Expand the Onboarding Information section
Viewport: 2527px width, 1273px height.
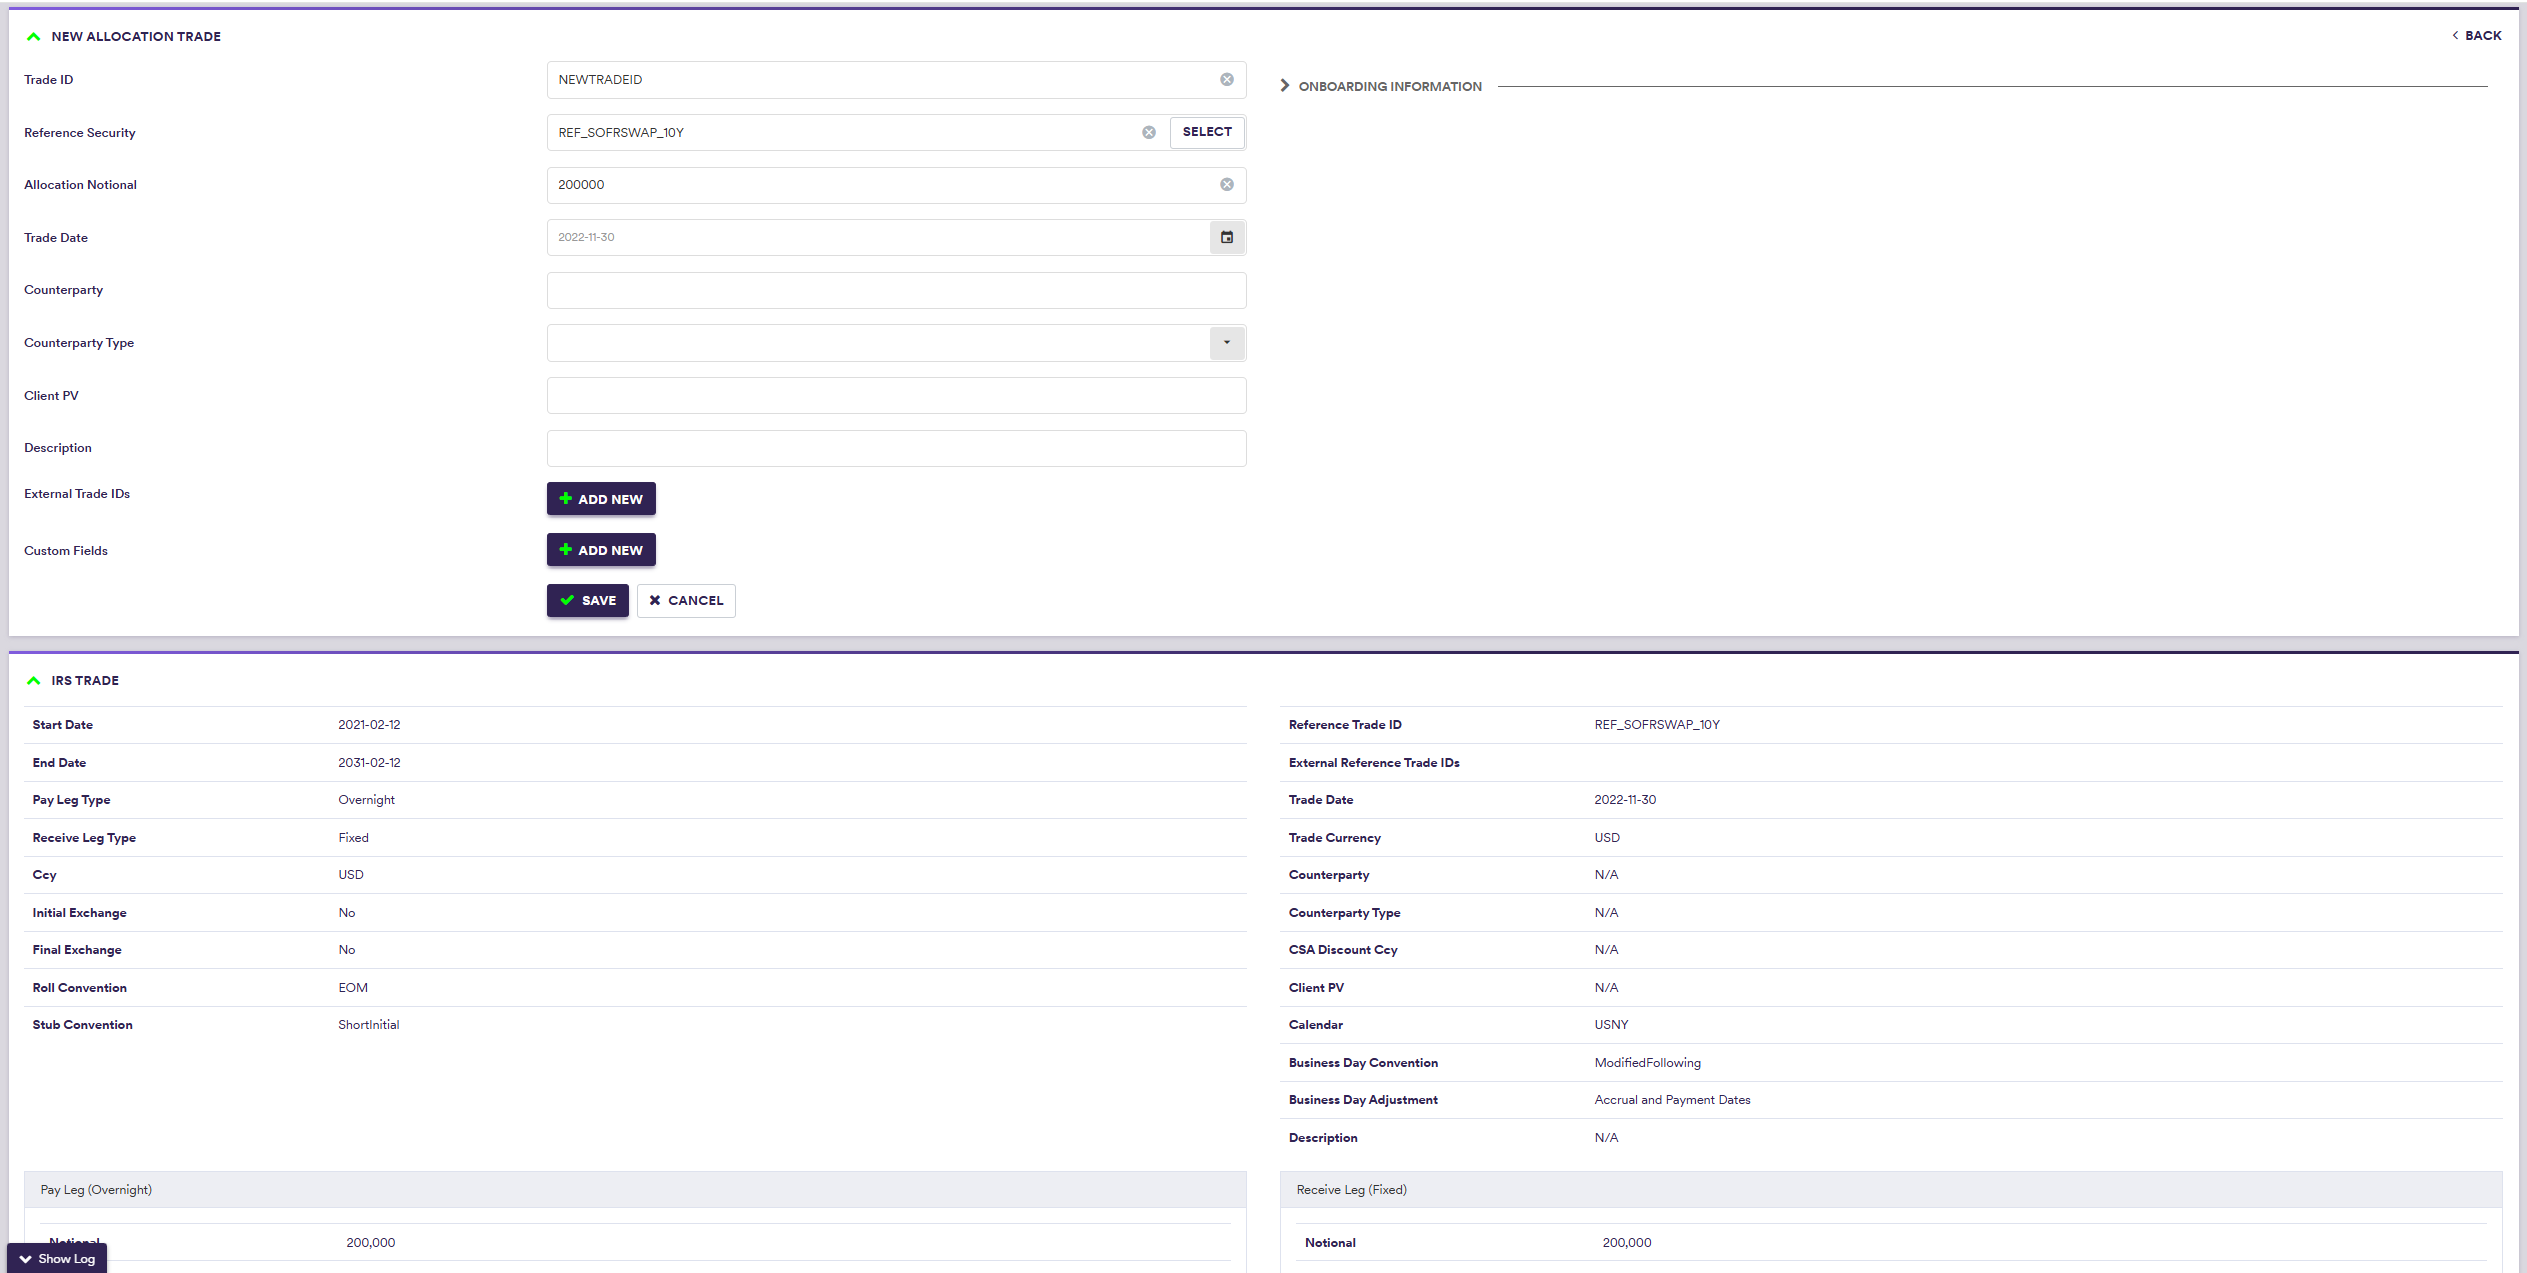coord(1285,86)
